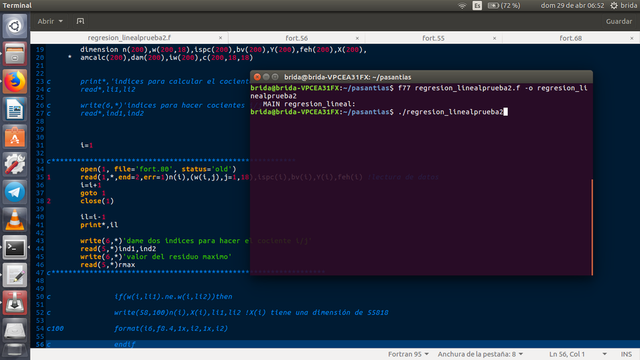The image size is (640, 360).
Task: Switch to the fort.56 tab
Action: (296, 38)
